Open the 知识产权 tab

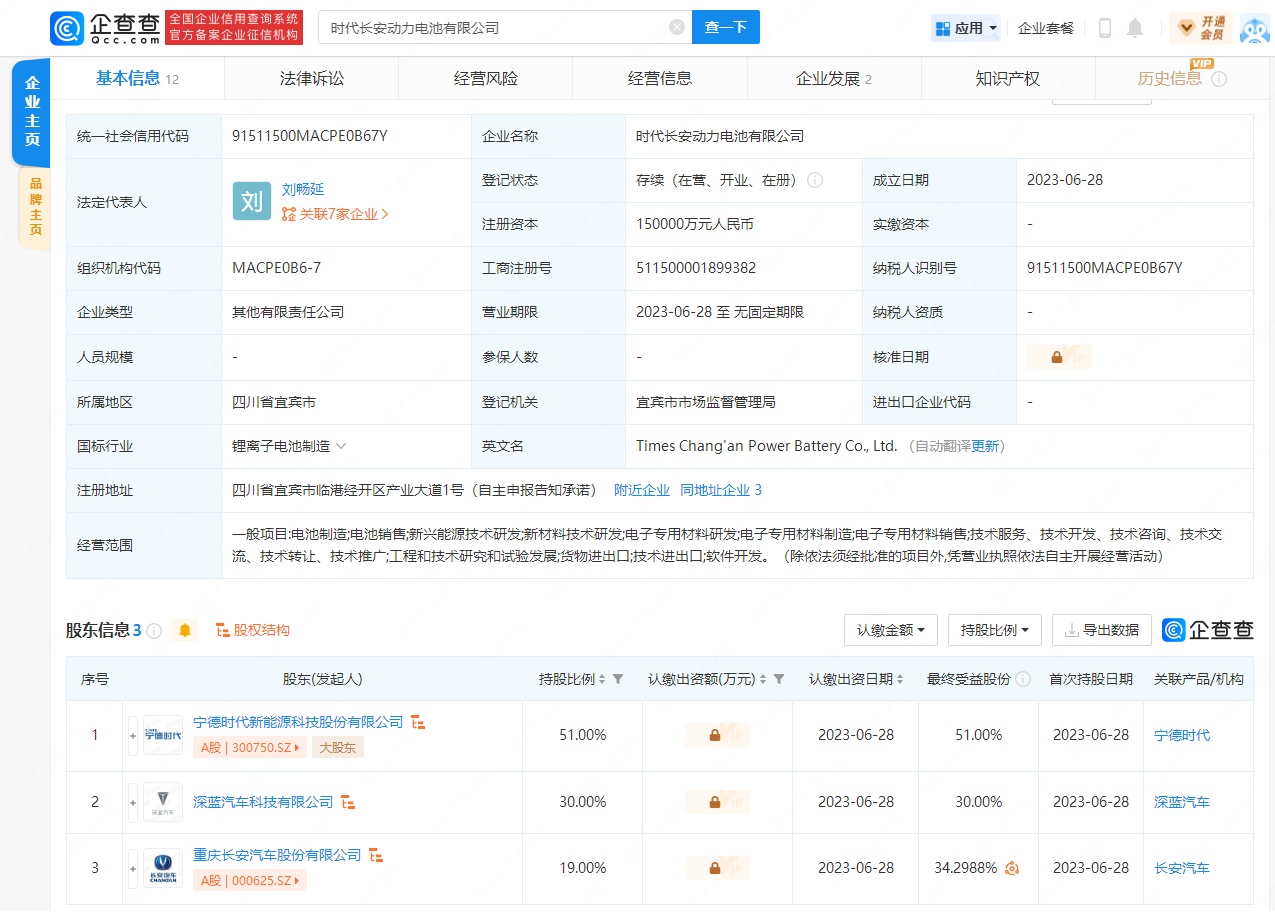click(x=1007, y=79)
